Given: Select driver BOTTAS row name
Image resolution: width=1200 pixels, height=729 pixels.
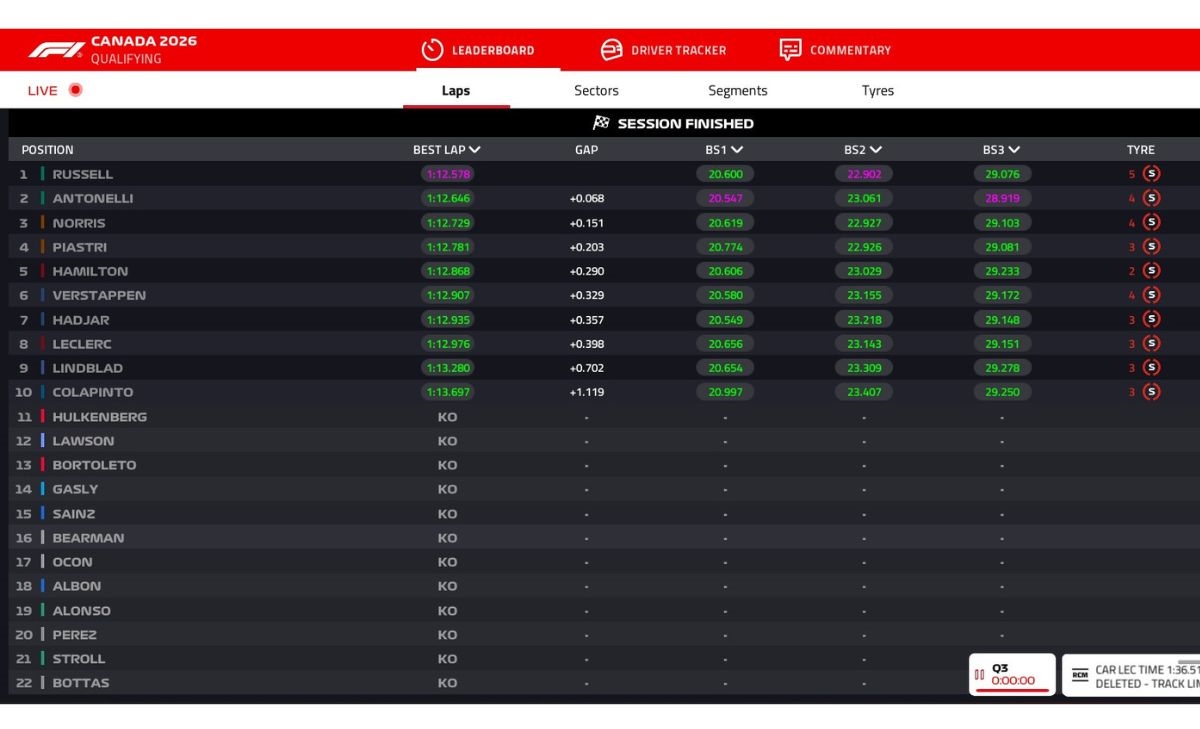Looking at the screenshot, I should point(81,683).
